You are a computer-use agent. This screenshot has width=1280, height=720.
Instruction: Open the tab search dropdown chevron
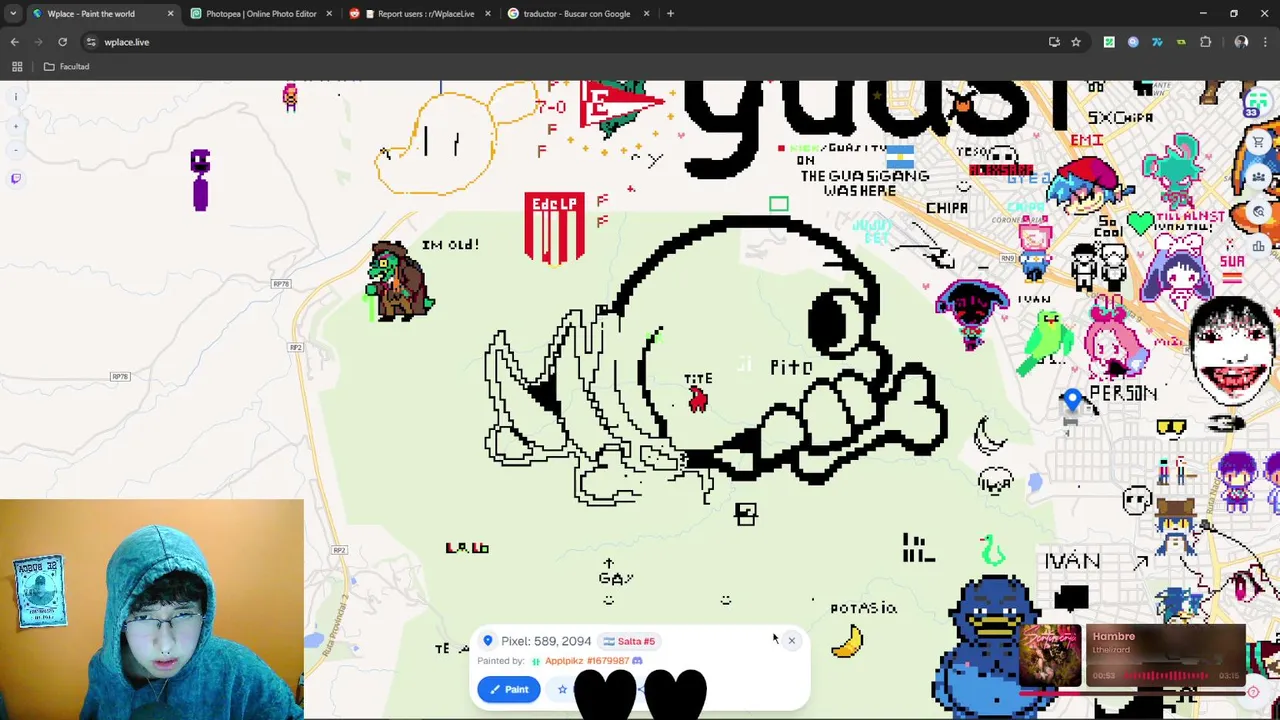point(14,14)
